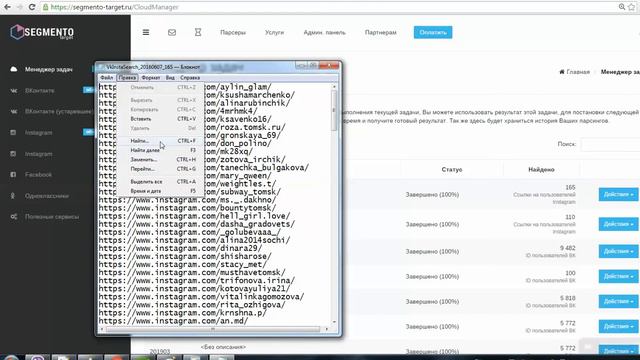Click the home icon near Главная
The width and height of the screenshot is (640, 360).
click(562, 72)
